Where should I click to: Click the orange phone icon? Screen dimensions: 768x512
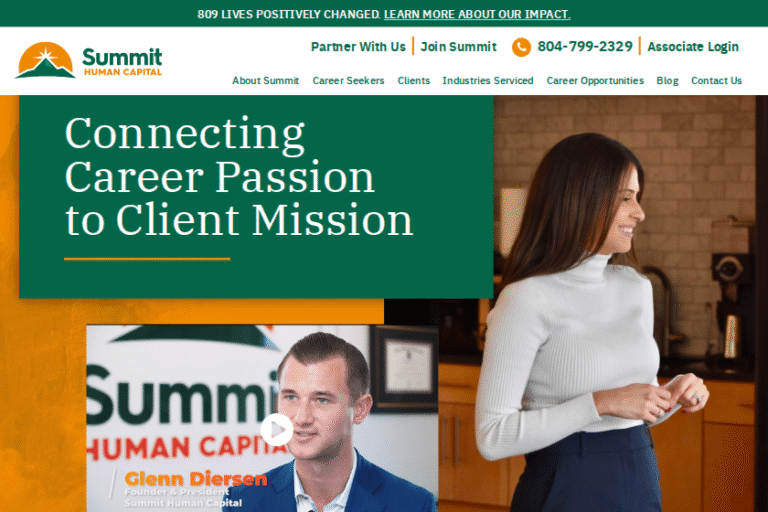(521, 47)
